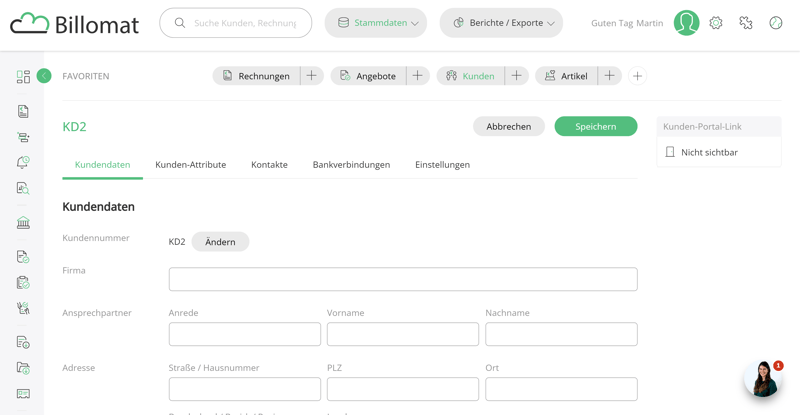Collapse the sidebar with the green arrow
Screen dimensions: 800x415
44,76
